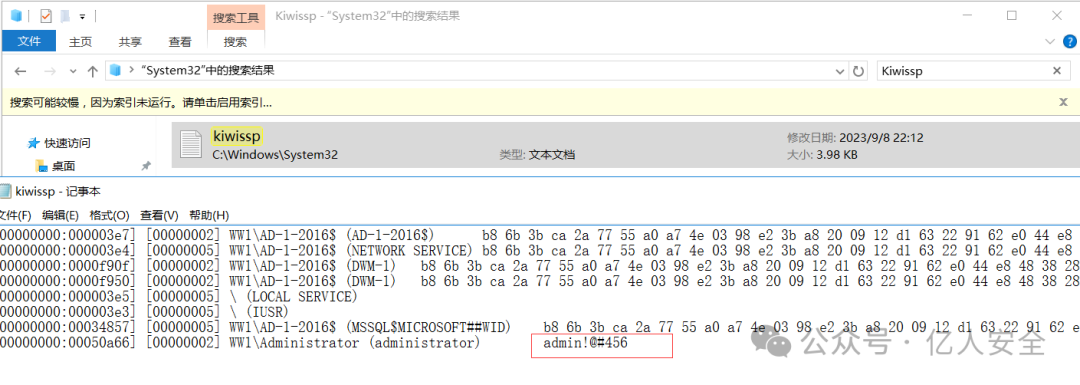Click the admin!@#456 password text in Notepad
The height and width of the screenshot is (385, 1080).
(x=585, y=343)
